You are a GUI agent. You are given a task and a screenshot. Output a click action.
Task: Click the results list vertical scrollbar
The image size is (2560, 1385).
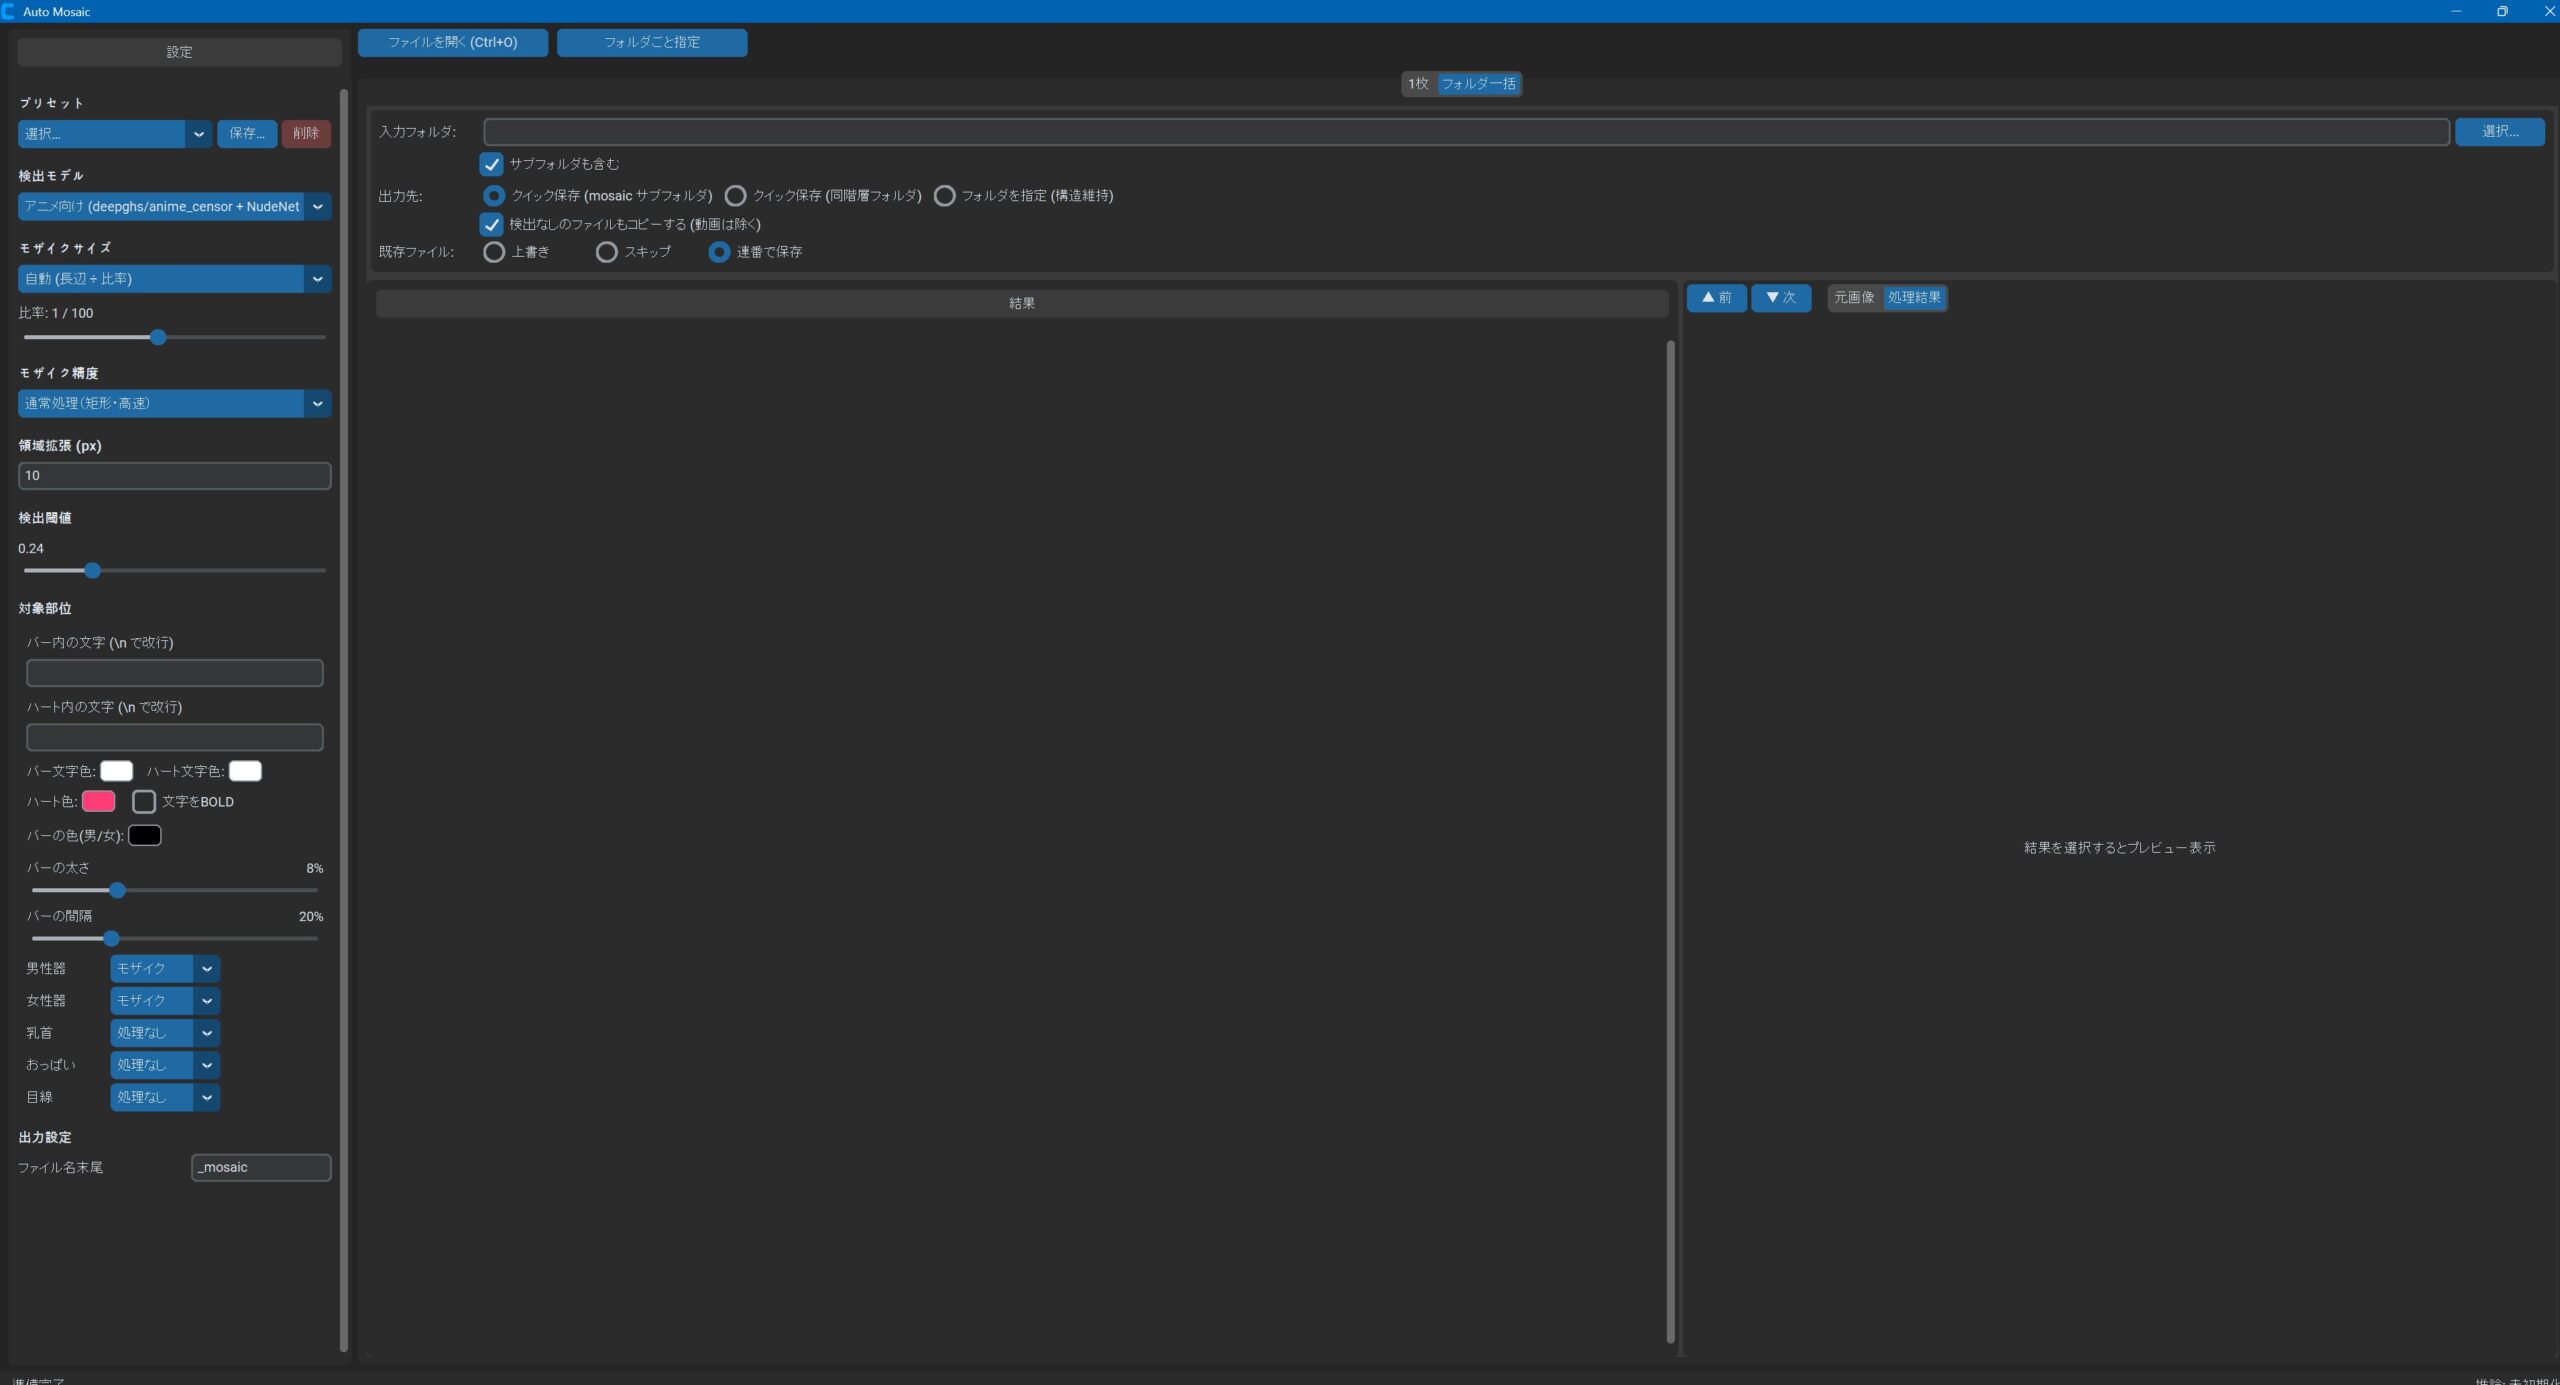[x=1670, y=842]
